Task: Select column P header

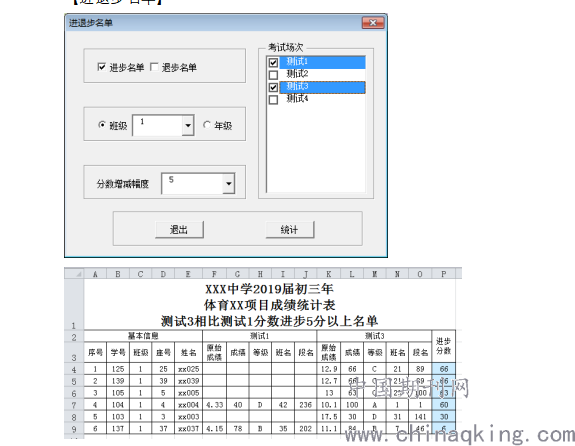Action: pyautogui.click(x=444, y=274)
